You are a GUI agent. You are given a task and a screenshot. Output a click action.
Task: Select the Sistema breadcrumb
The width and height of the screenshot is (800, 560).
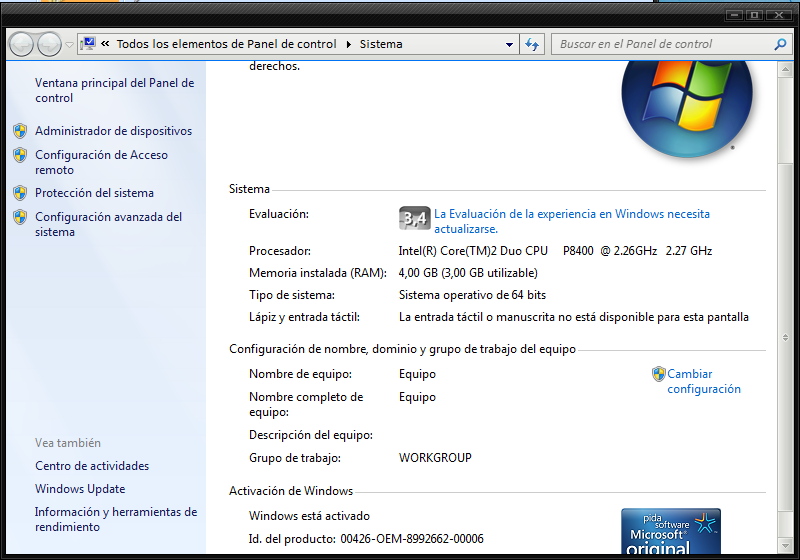tap(381, 44)
